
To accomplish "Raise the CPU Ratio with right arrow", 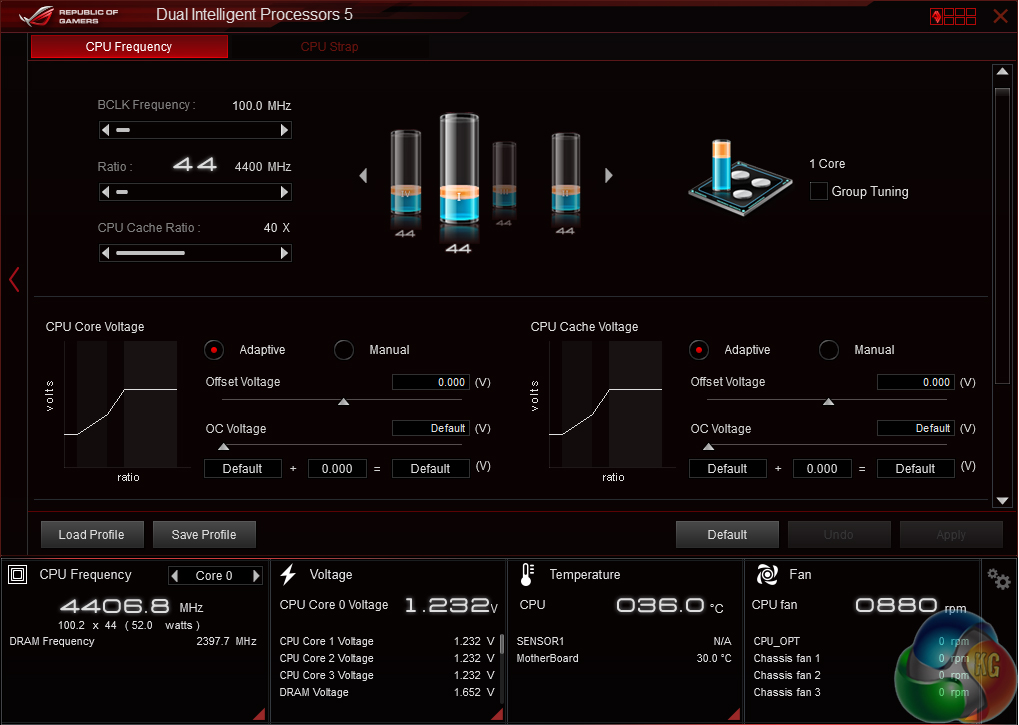I will (285, 192).
